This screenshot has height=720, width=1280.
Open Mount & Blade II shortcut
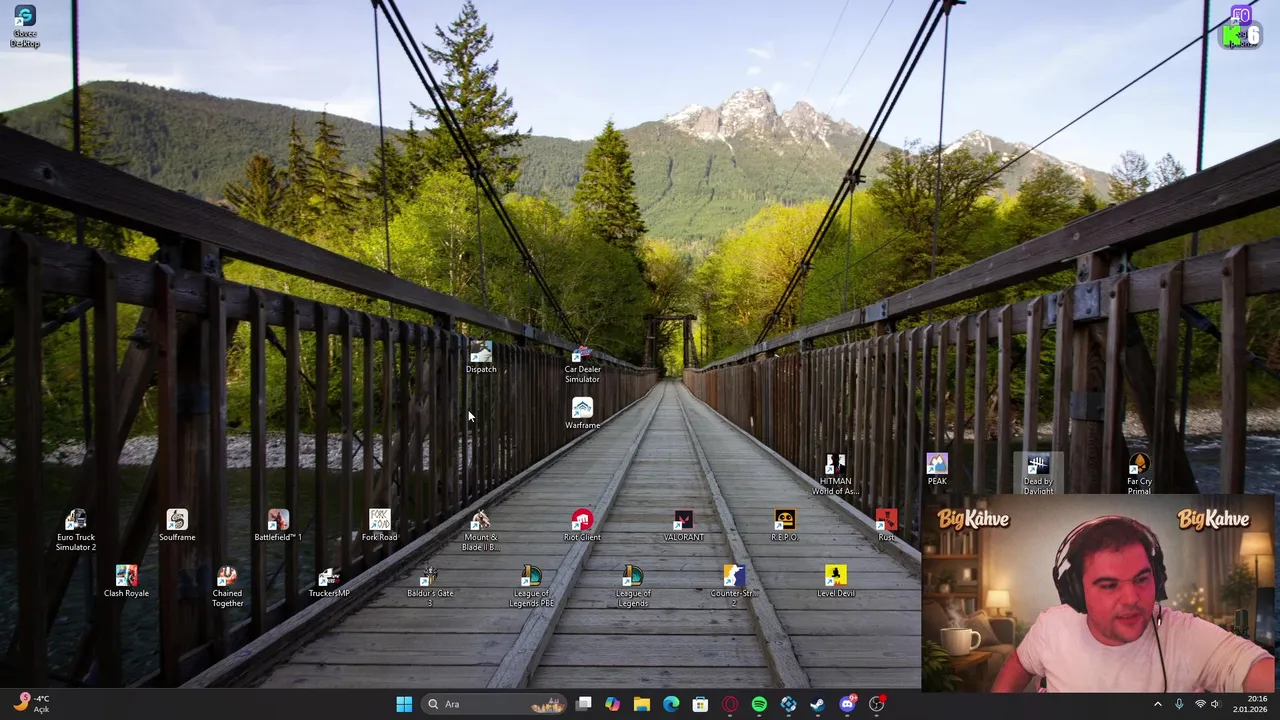pyautogui.click(x=480, y=531)
